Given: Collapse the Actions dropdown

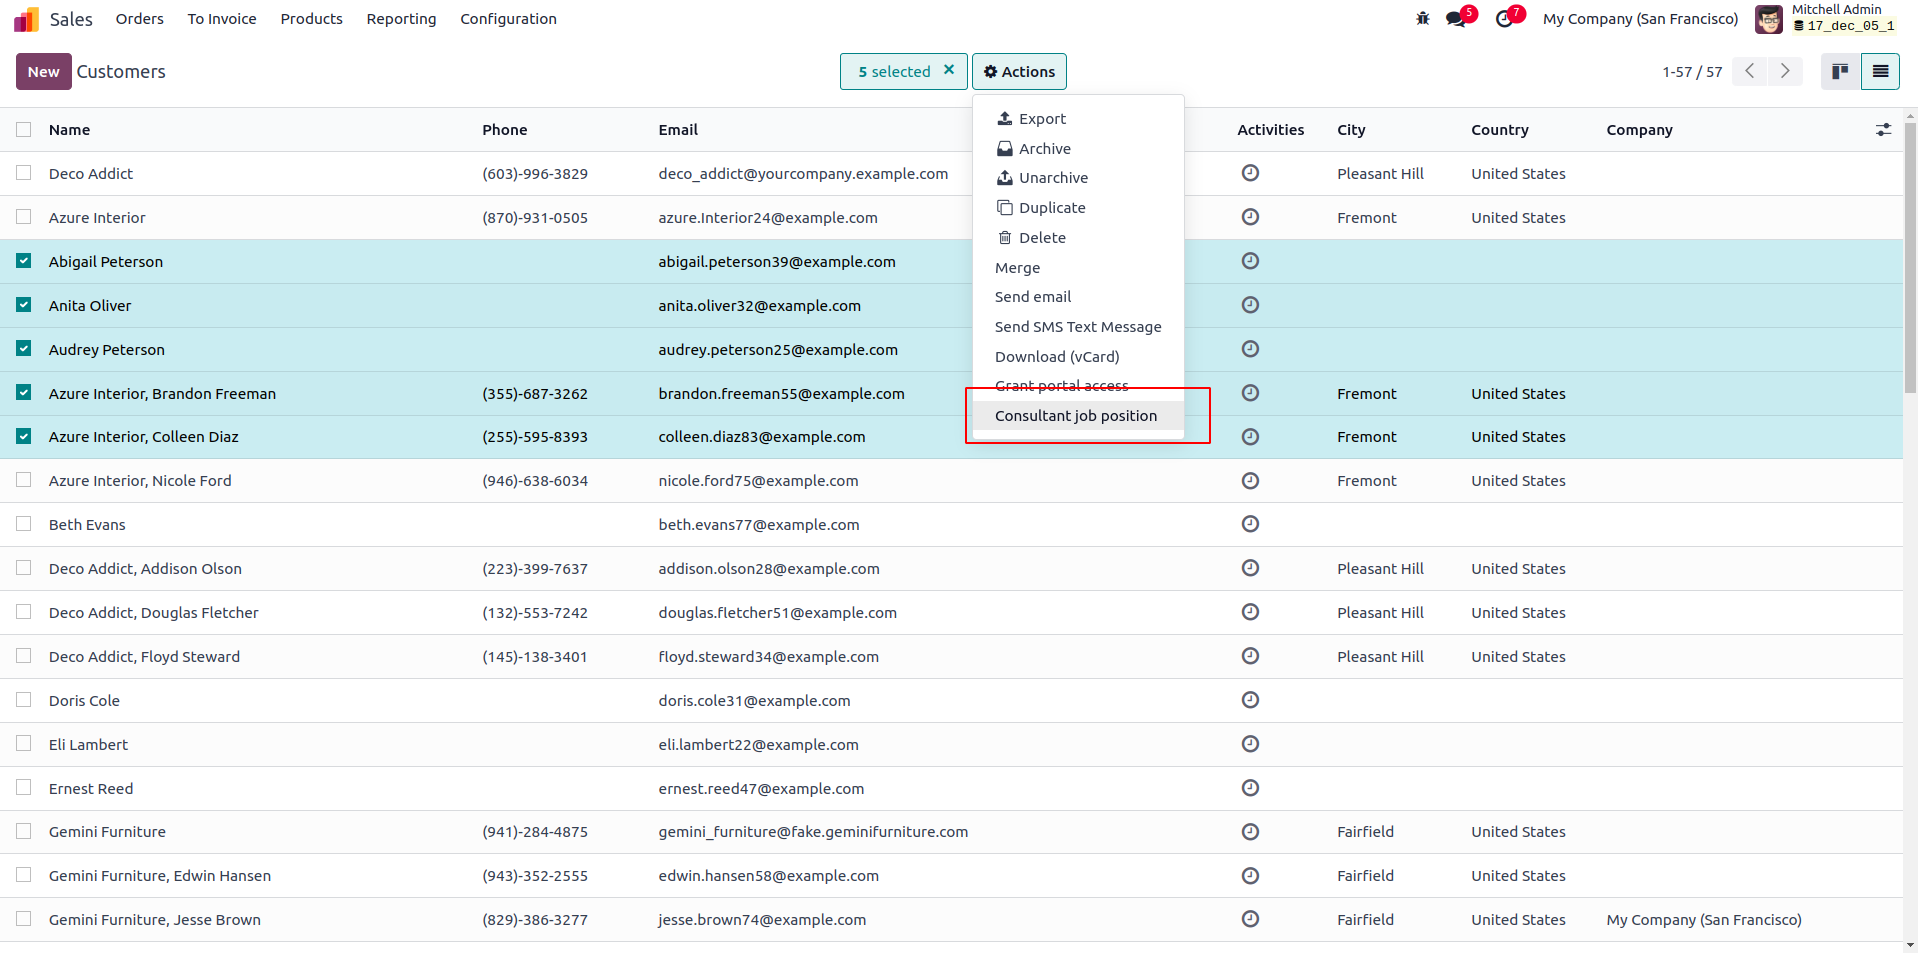Looking at the screenshot, I should pos(1019,71).
